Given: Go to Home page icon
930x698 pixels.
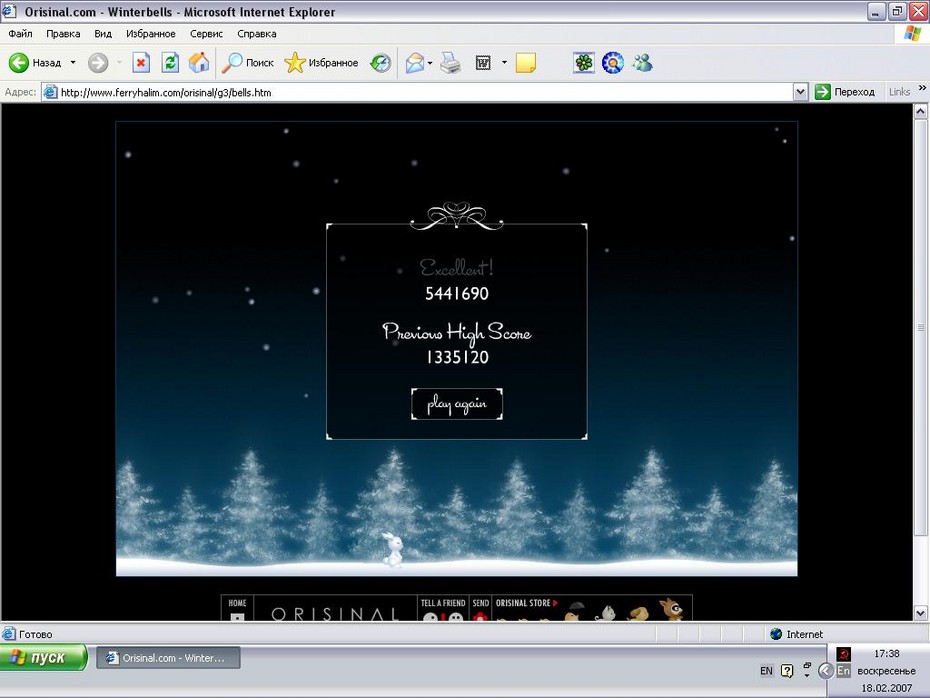Looking at the screenshot, I should [x=199, y=62].
